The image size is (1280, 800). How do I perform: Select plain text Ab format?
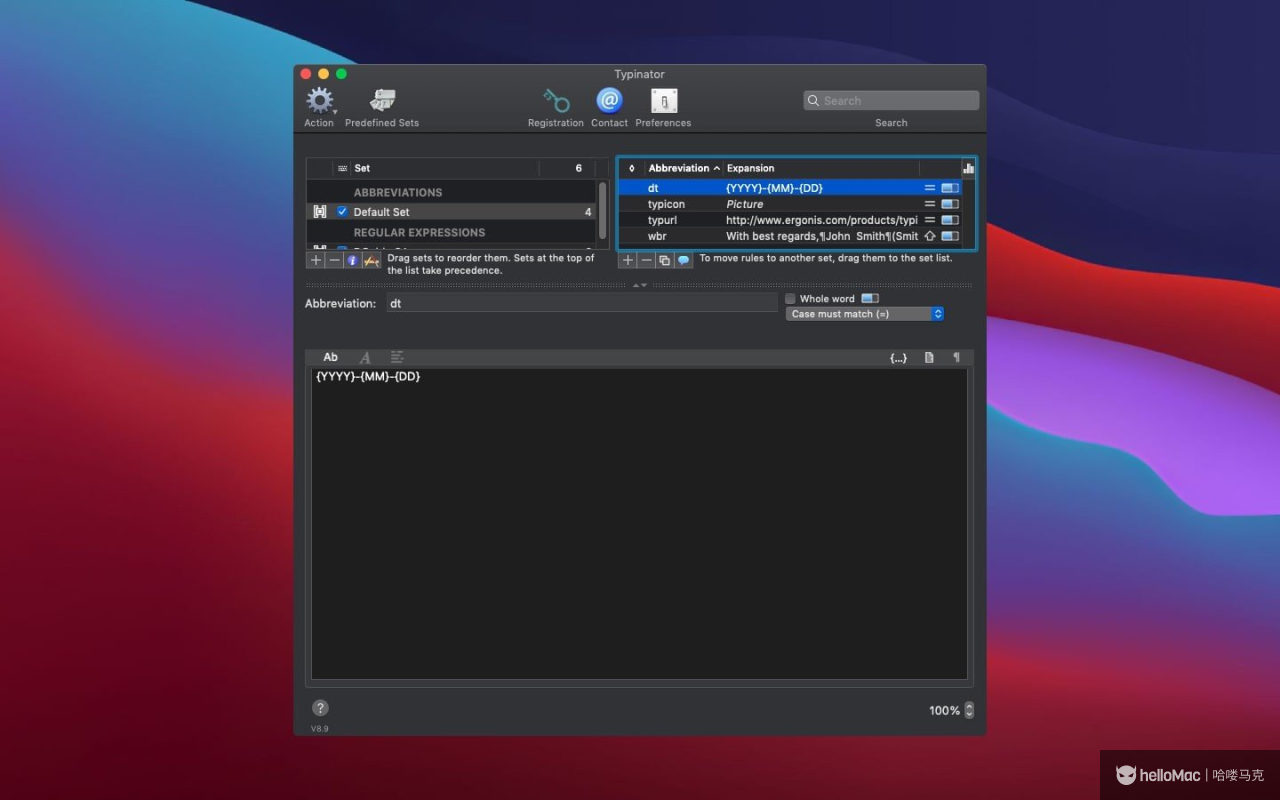(x=330, y=357)
